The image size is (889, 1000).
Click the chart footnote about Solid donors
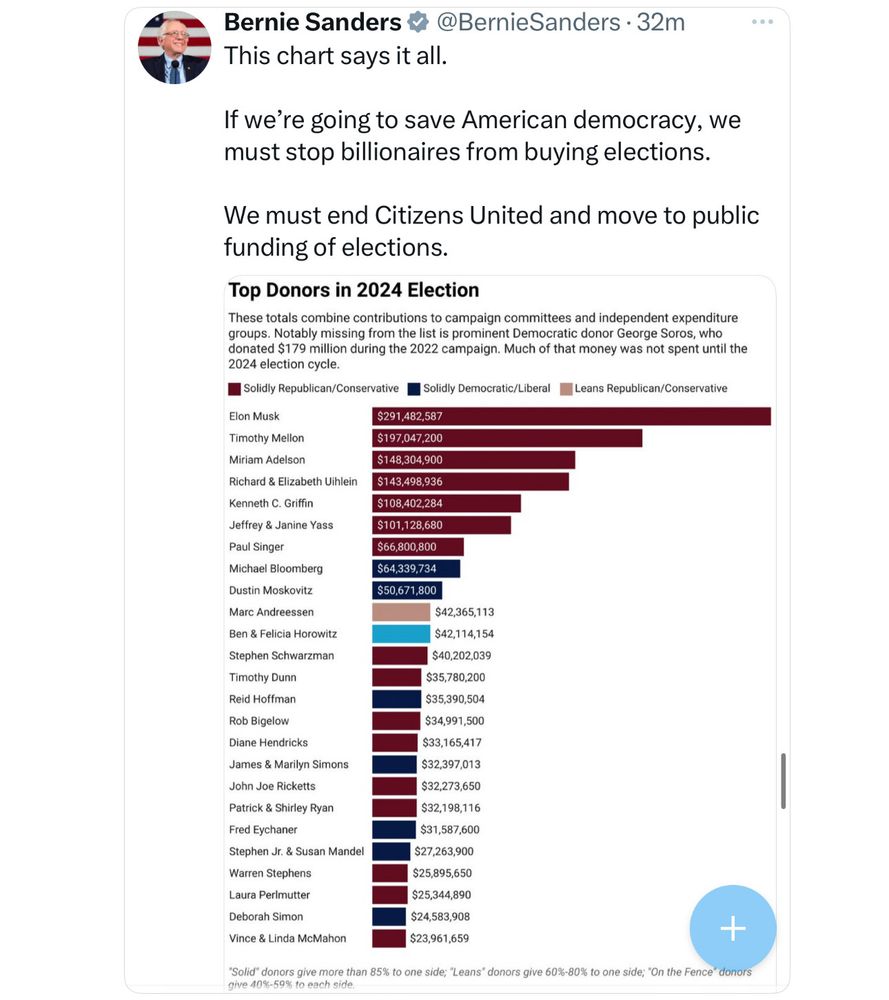[x=490, y=977]
